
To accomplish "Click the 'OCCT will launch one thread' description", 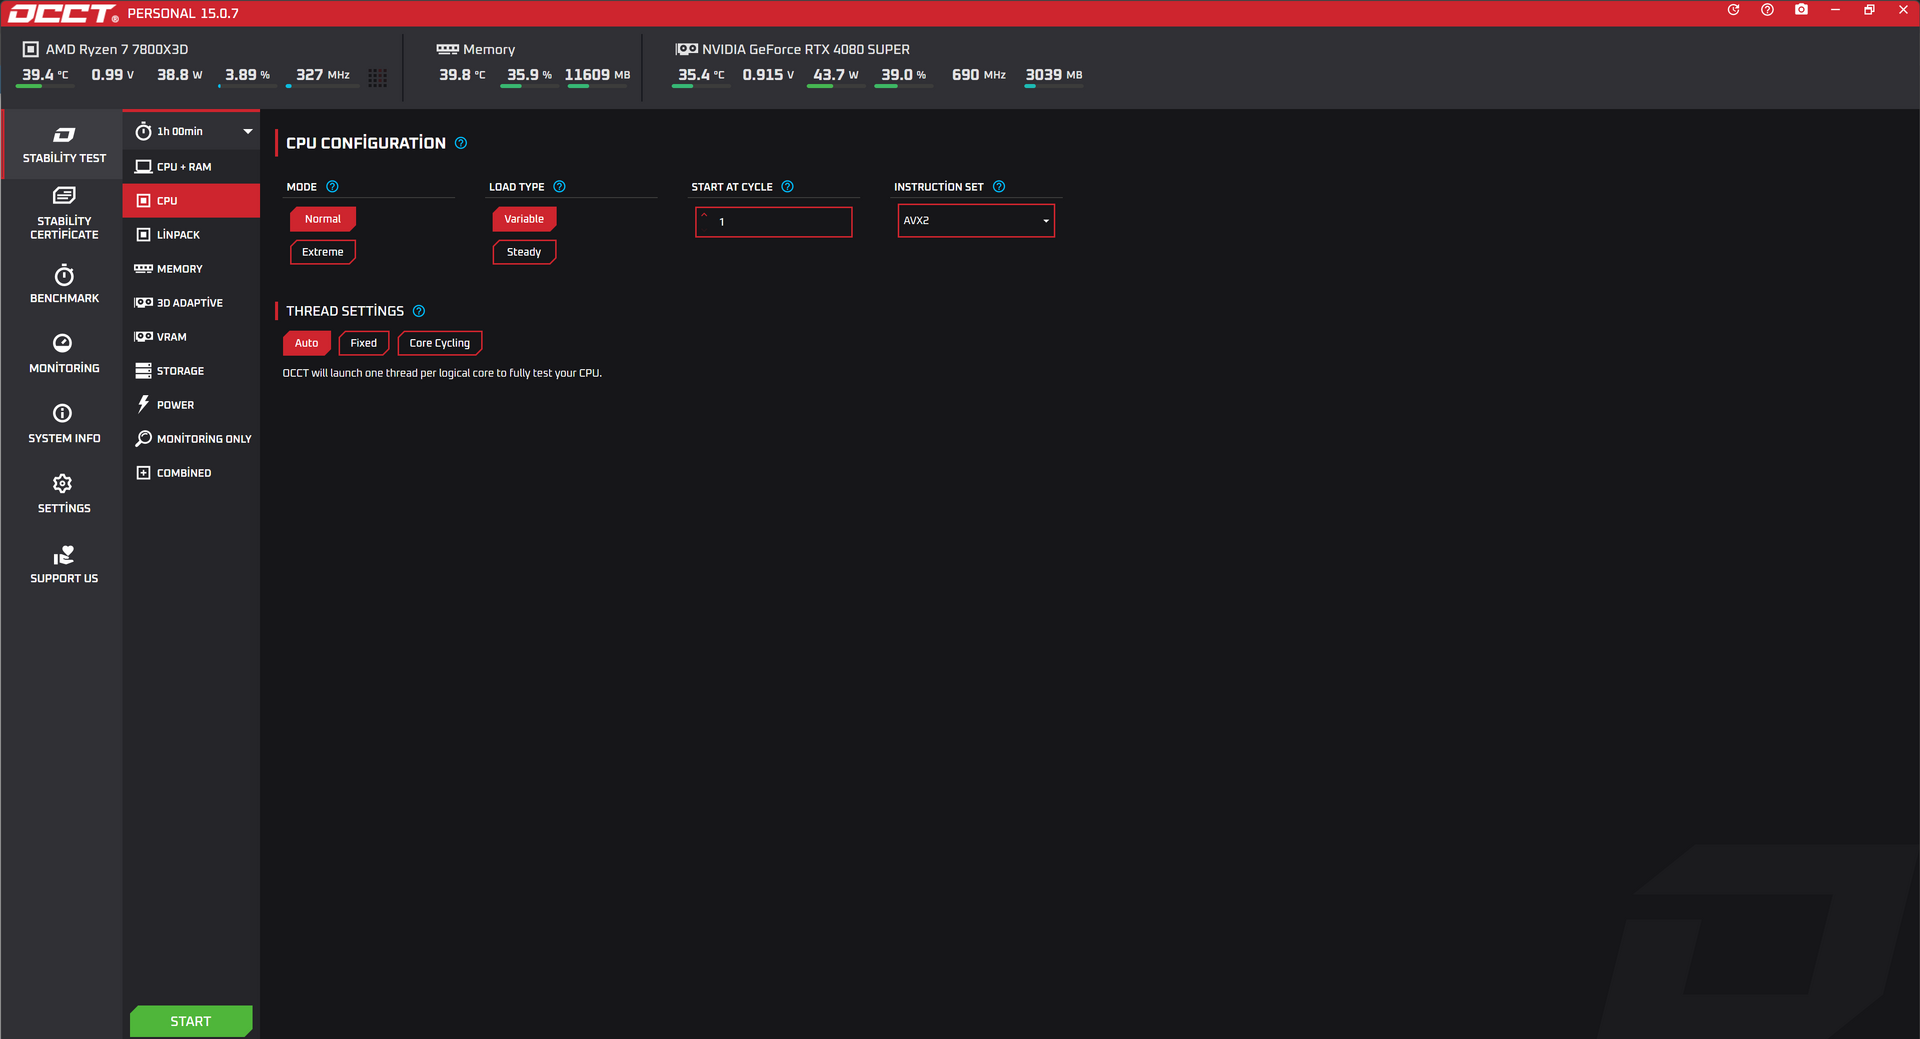I will pyautogui.click(x=442, y=373).
